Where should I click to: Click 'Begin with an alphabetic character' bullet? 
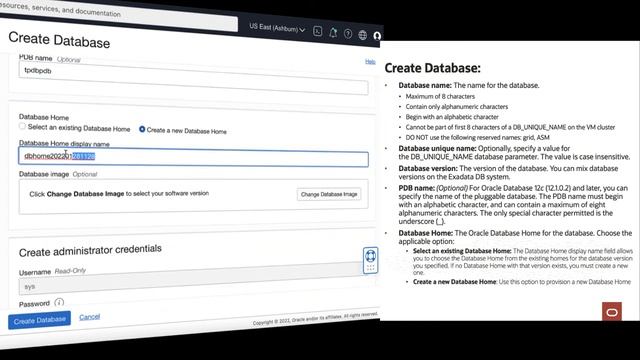[x=452, y=117]
